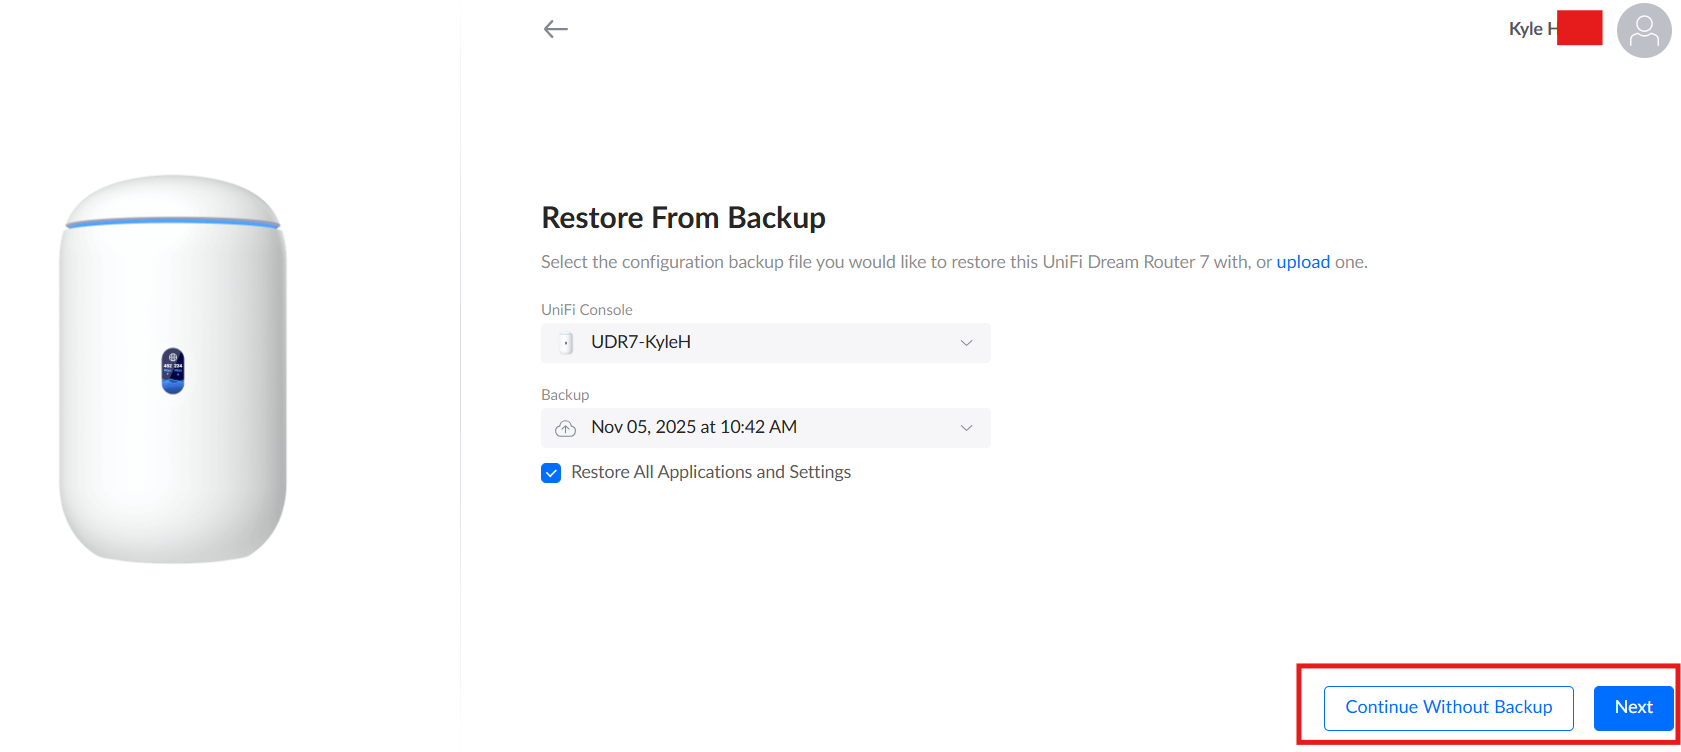The image size is (1681, 752).
Task: Click the 'Restore From Backup' heading
Action: tap(683, 218)
